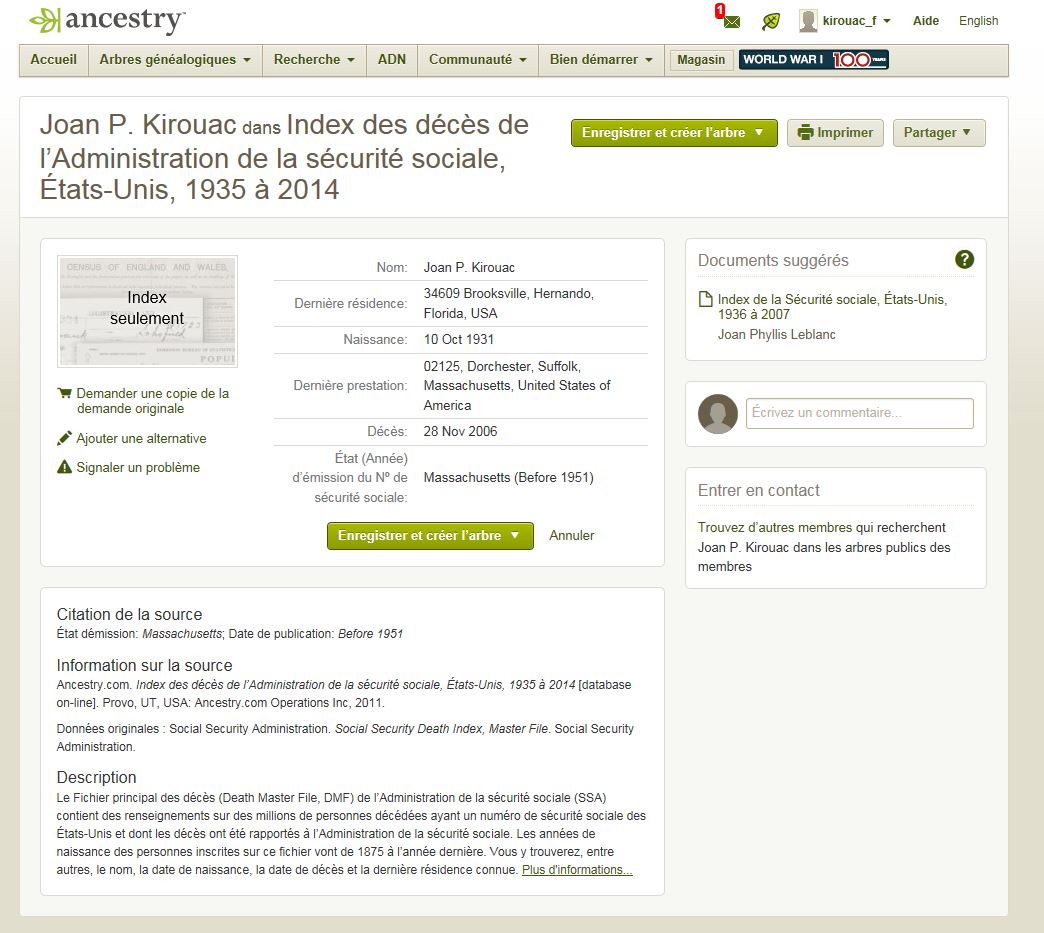Click the help question mark icon
Image resolution: width=1044 pixels, height=933 pixels.
[964, 260]
